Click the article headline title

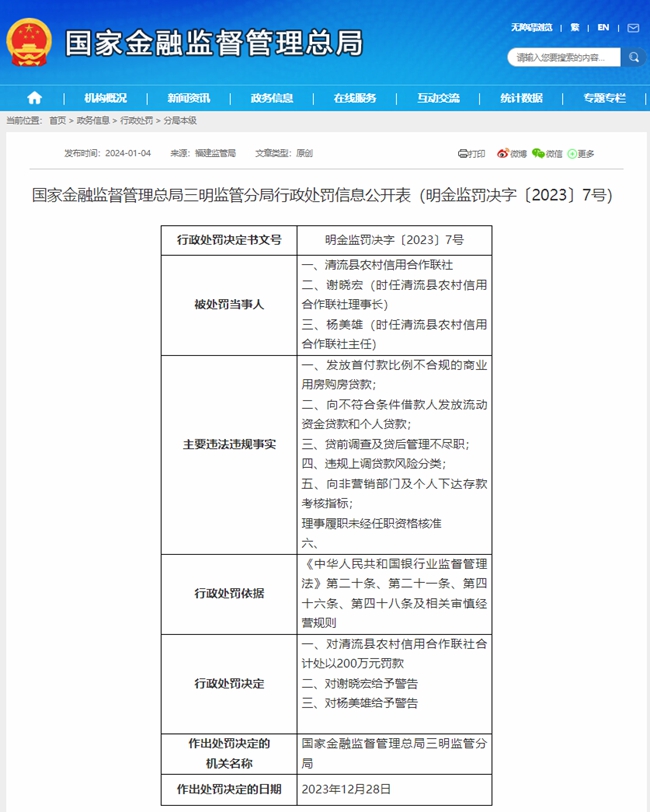click(322, 195)
